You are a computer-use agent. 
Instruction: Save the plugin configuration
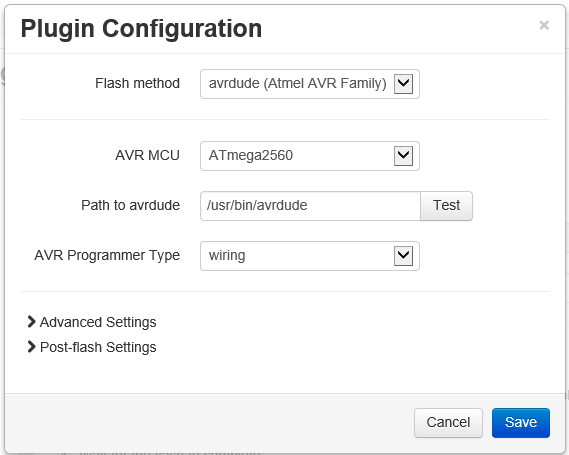tap(521, 423)
